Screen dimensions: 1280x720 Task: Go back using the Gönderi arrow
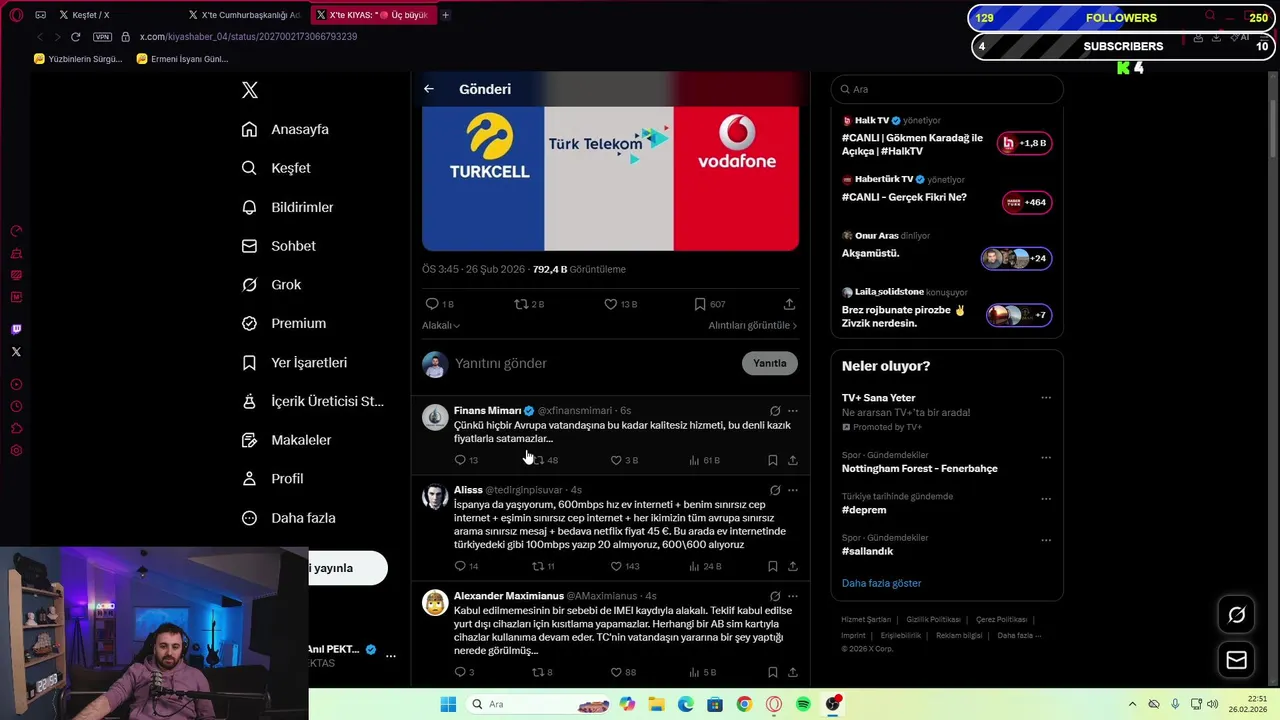pos(429,89)
